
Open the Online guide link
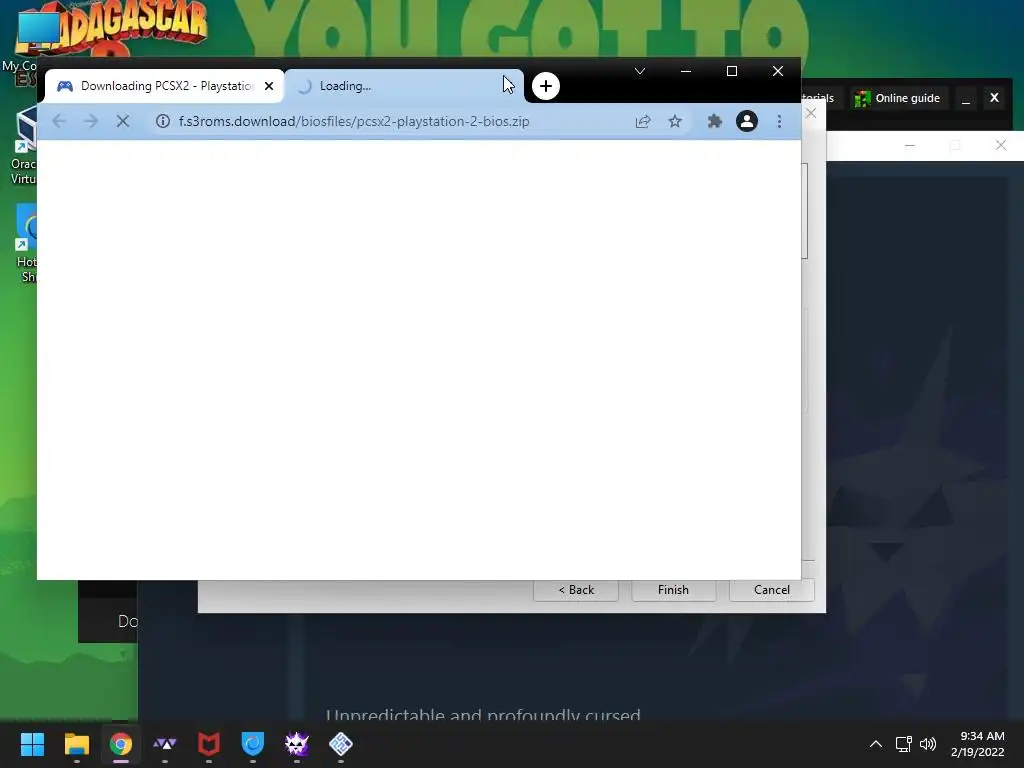click(897, 98)
